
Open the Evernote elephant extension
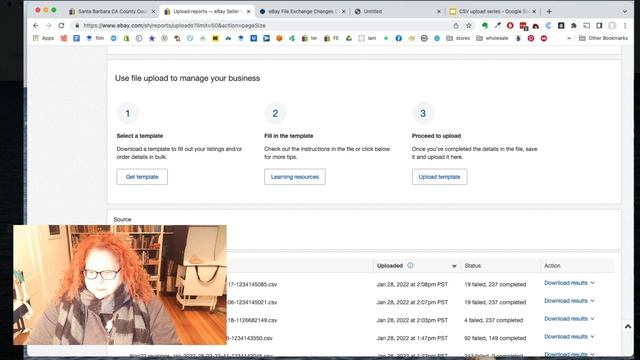coord(484,25)
